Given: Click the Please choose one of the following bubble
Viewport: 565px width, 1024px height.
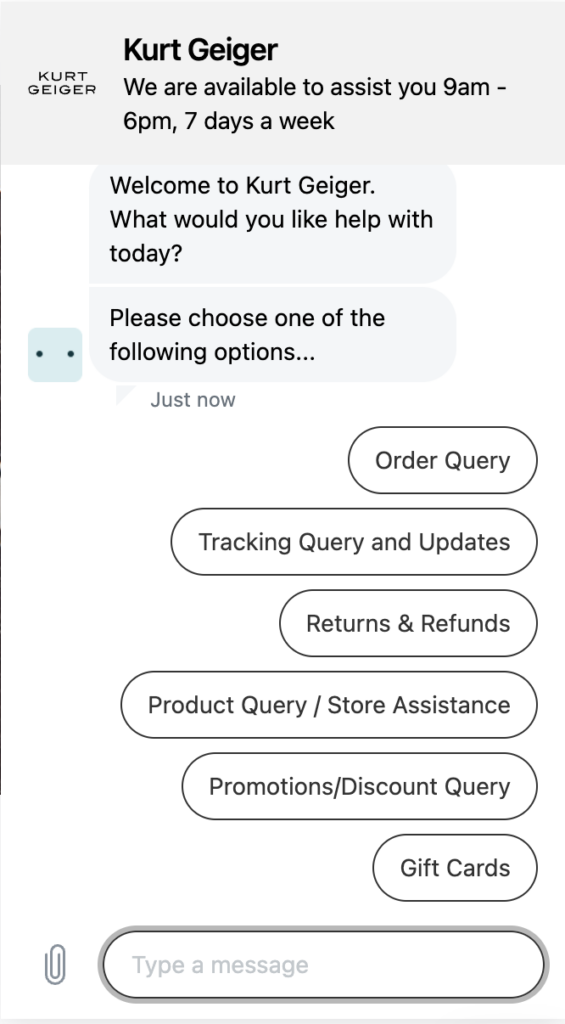Looking at the screenshot, I should tap(272, 334).
